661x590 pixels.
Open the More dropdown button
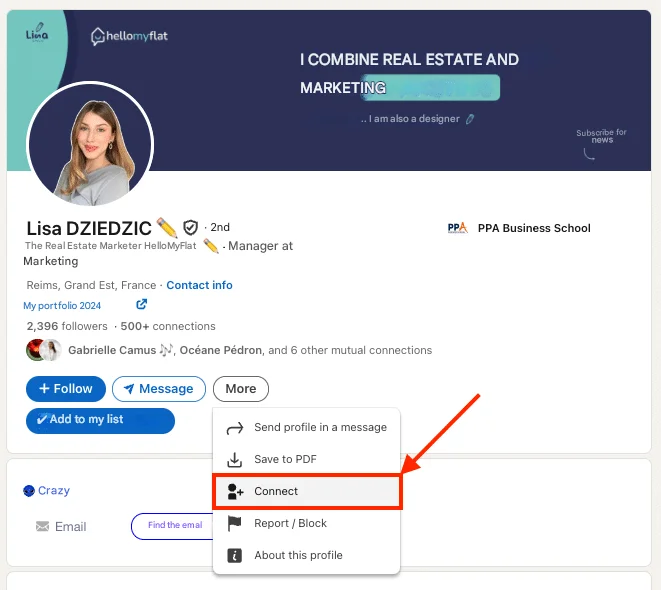coord(241,389)
